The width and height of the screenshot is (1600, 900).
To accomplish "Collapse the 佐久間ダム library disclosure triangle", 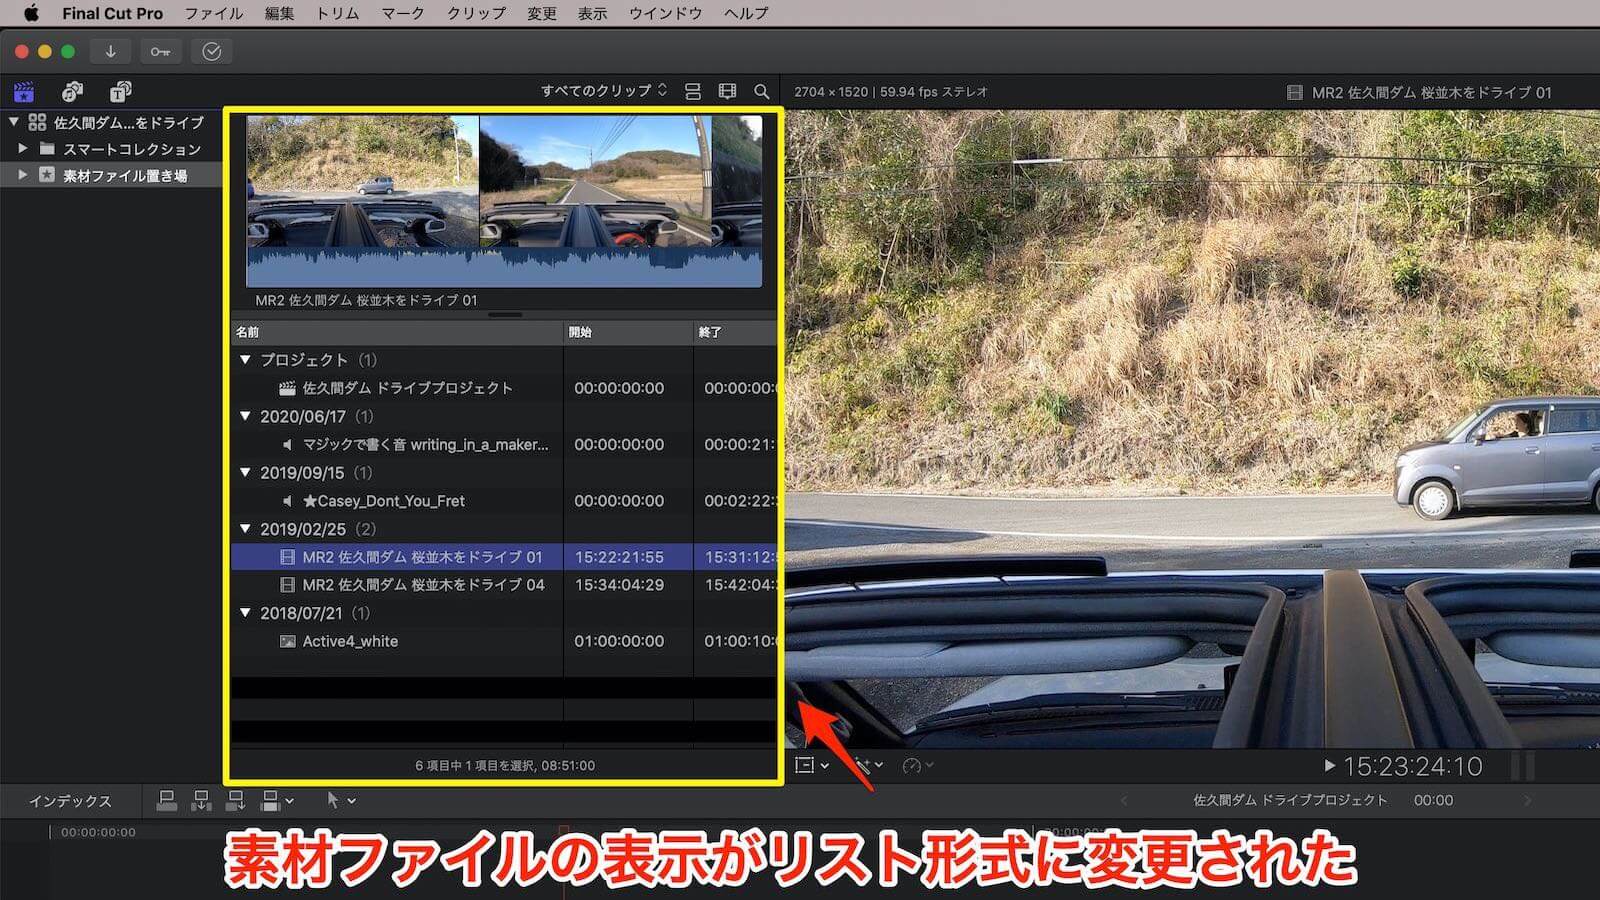I will click(x=14, y=122).
